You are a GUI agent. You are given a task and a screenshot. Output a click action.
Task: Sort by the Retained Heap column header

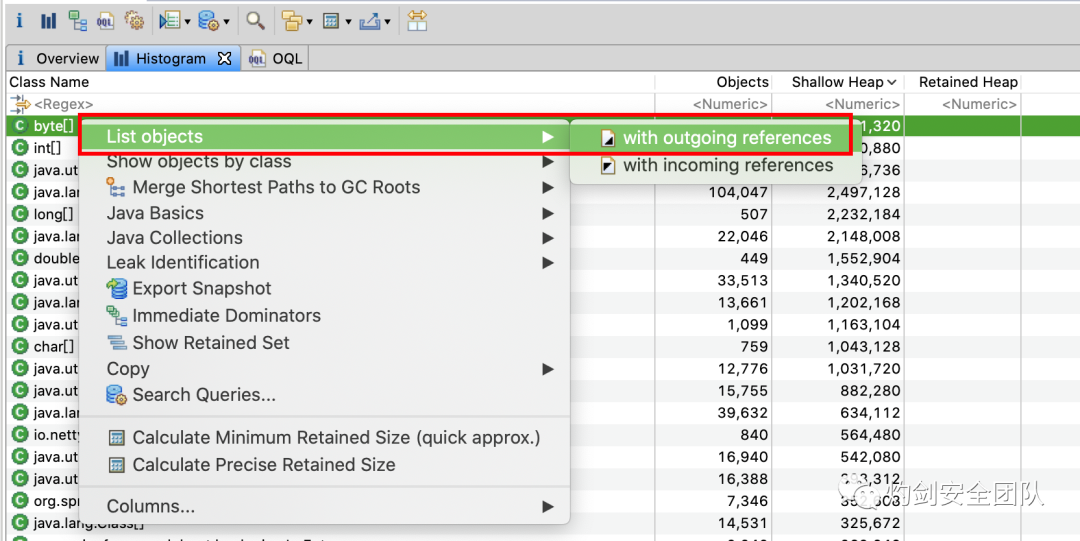tap(968, 82)
